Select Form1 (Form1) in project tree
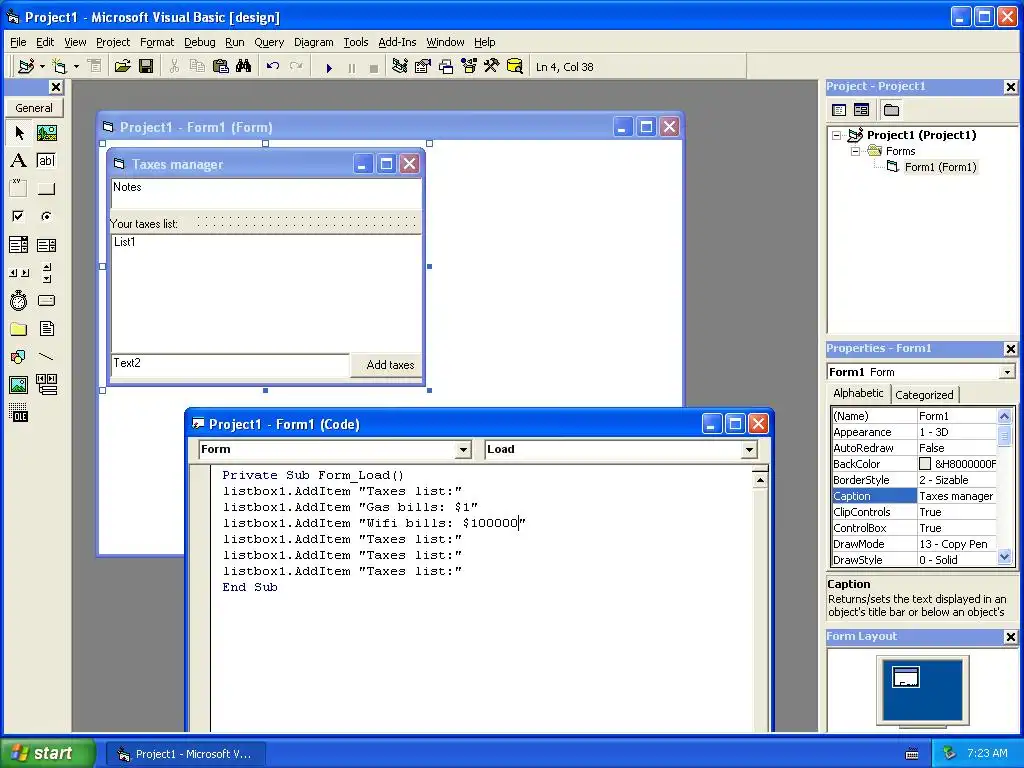Image resolution: width=1024 pixels, height=768 pixels. [x=940, y=167]
